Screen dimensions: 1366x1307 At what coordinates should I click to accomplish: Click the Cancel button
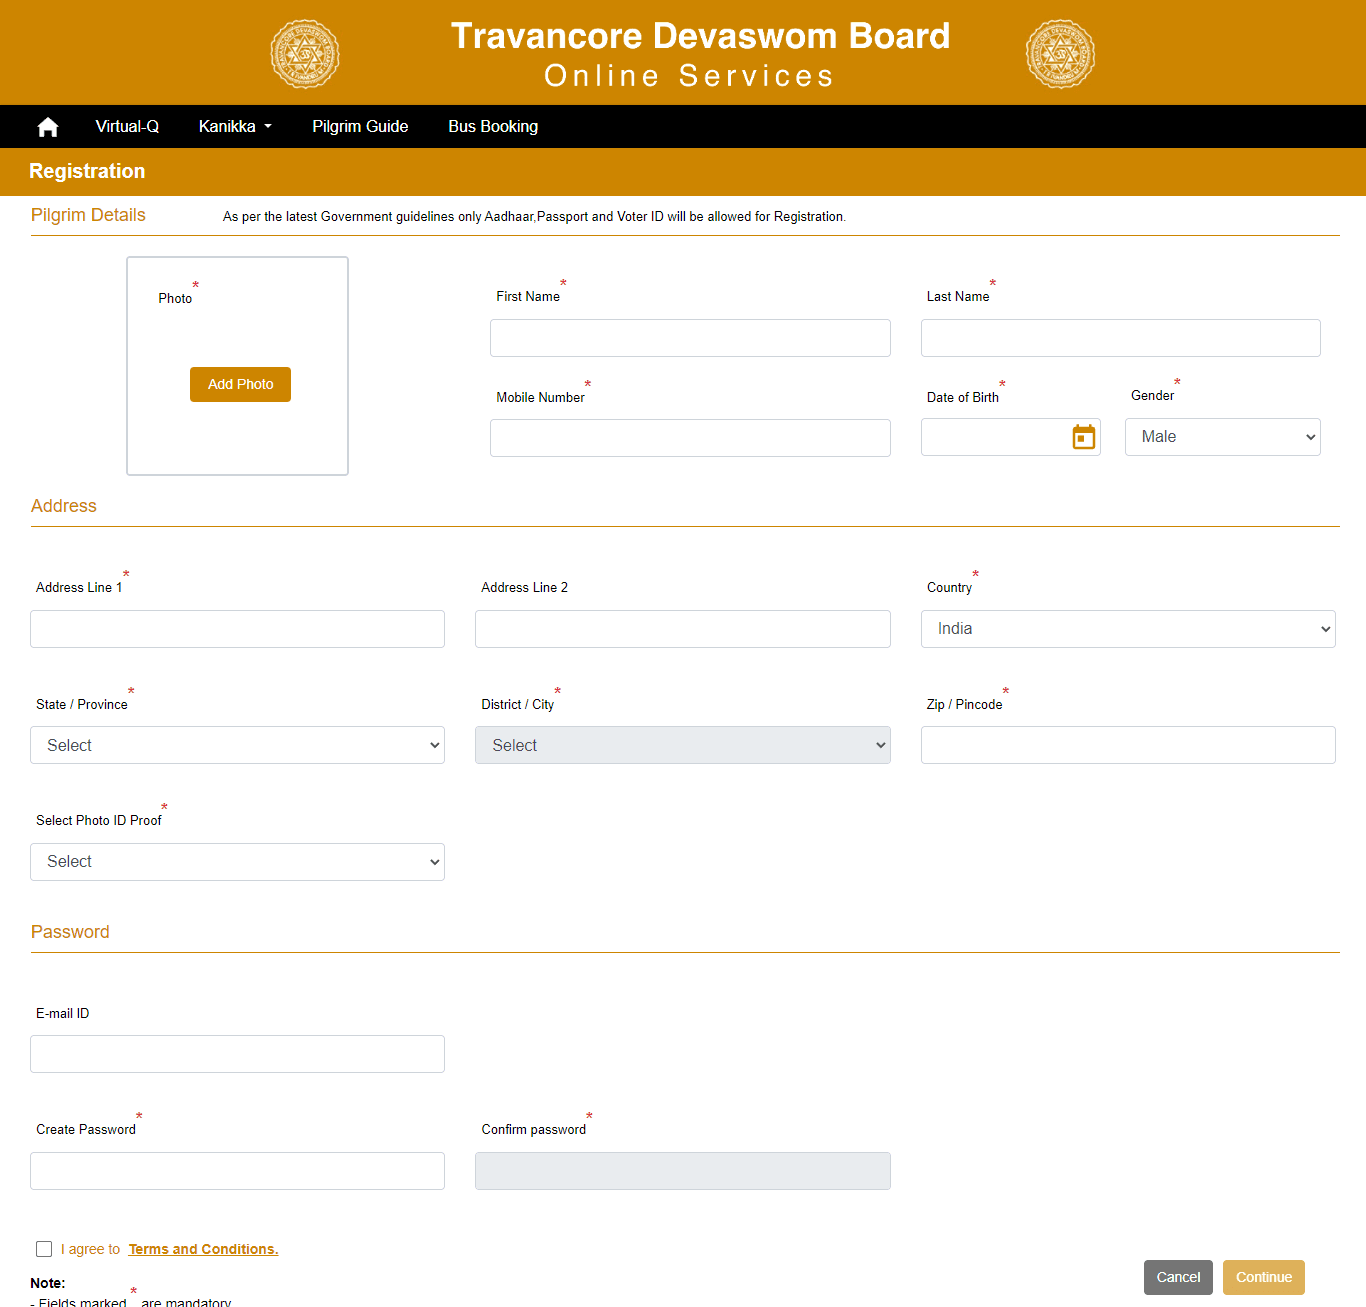tap(1178, 1277)
